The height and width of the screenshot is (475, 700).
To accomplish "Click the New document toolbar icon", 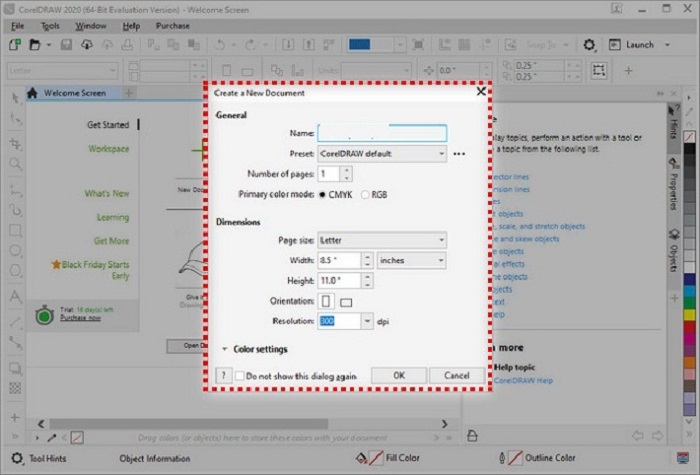I will pos(15,44).
